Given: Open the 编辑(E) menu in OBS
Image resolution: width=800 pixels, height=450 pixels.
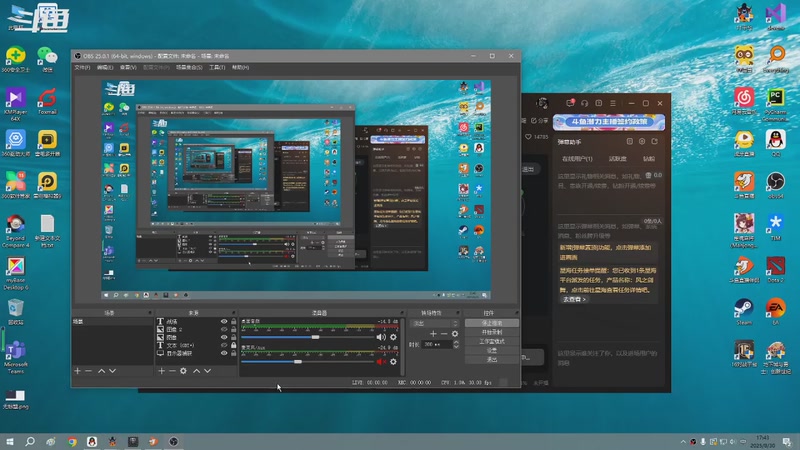Looking at the screenshot, I should (105, 67).
